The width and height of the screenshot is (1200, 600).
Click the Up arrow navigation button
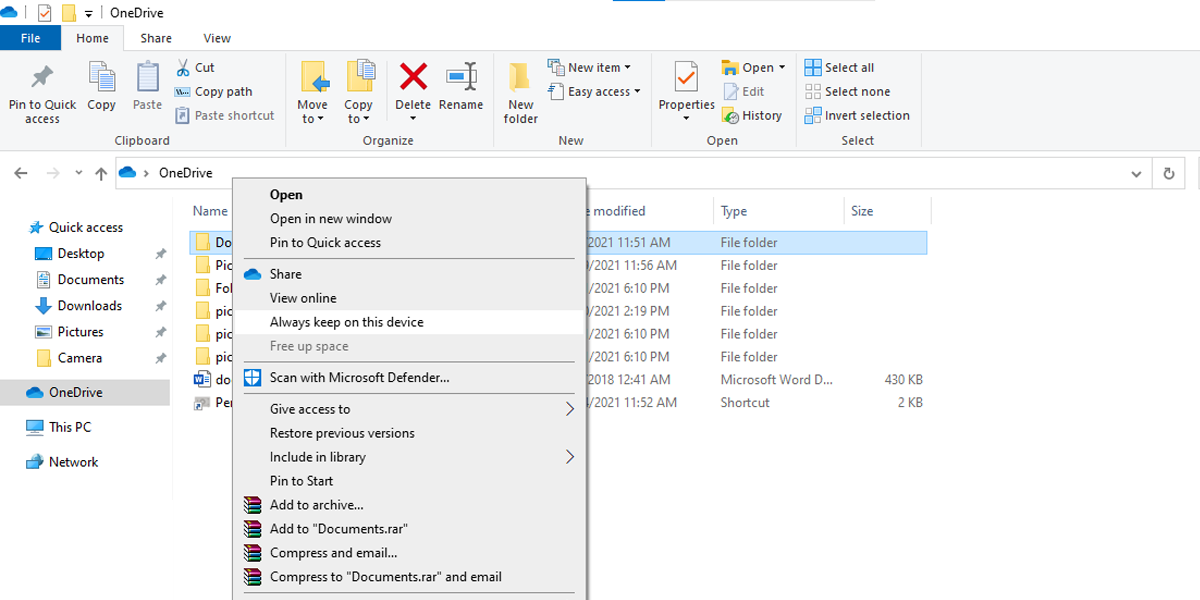(101, 173)
